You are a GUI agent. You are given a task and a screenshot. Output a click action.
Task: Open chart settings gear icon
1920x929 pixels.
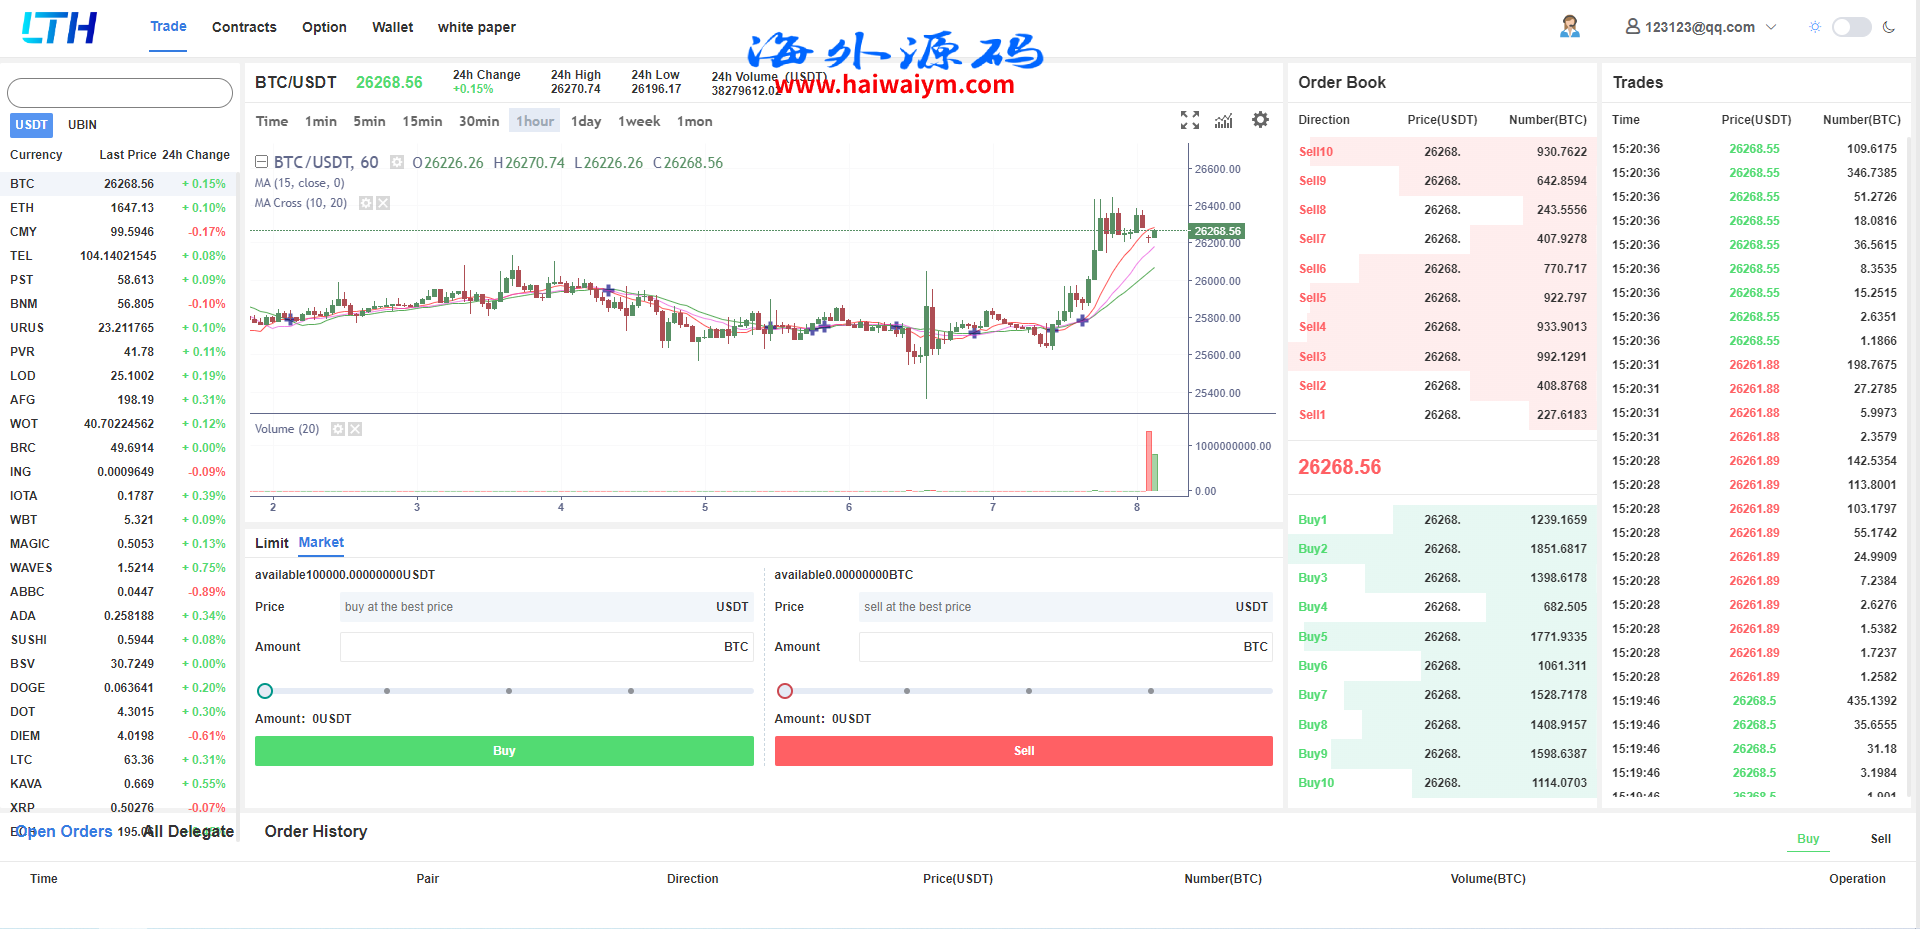(x=1260, y=120)
